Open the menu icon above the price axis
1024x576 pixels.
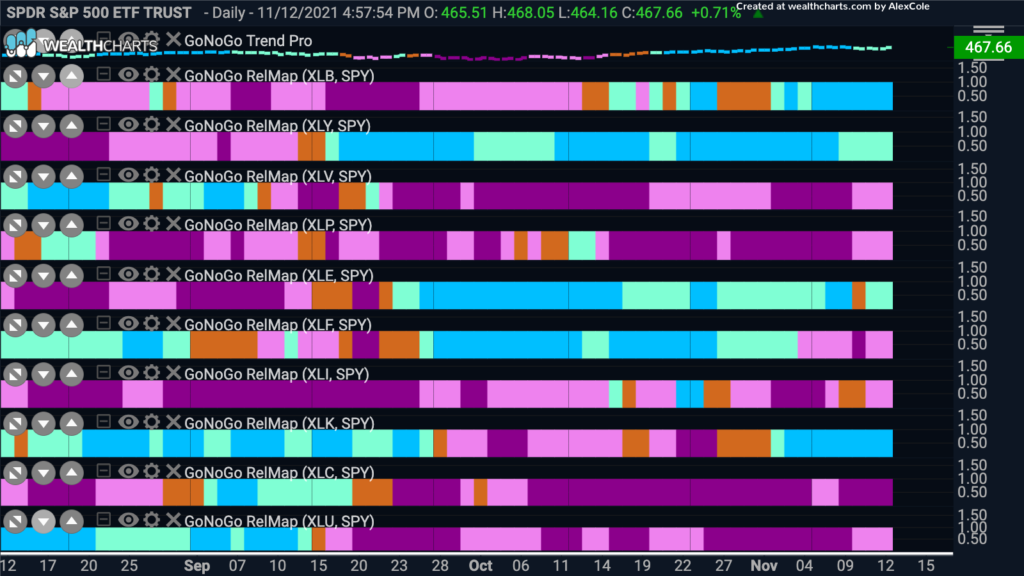(989, 29)
